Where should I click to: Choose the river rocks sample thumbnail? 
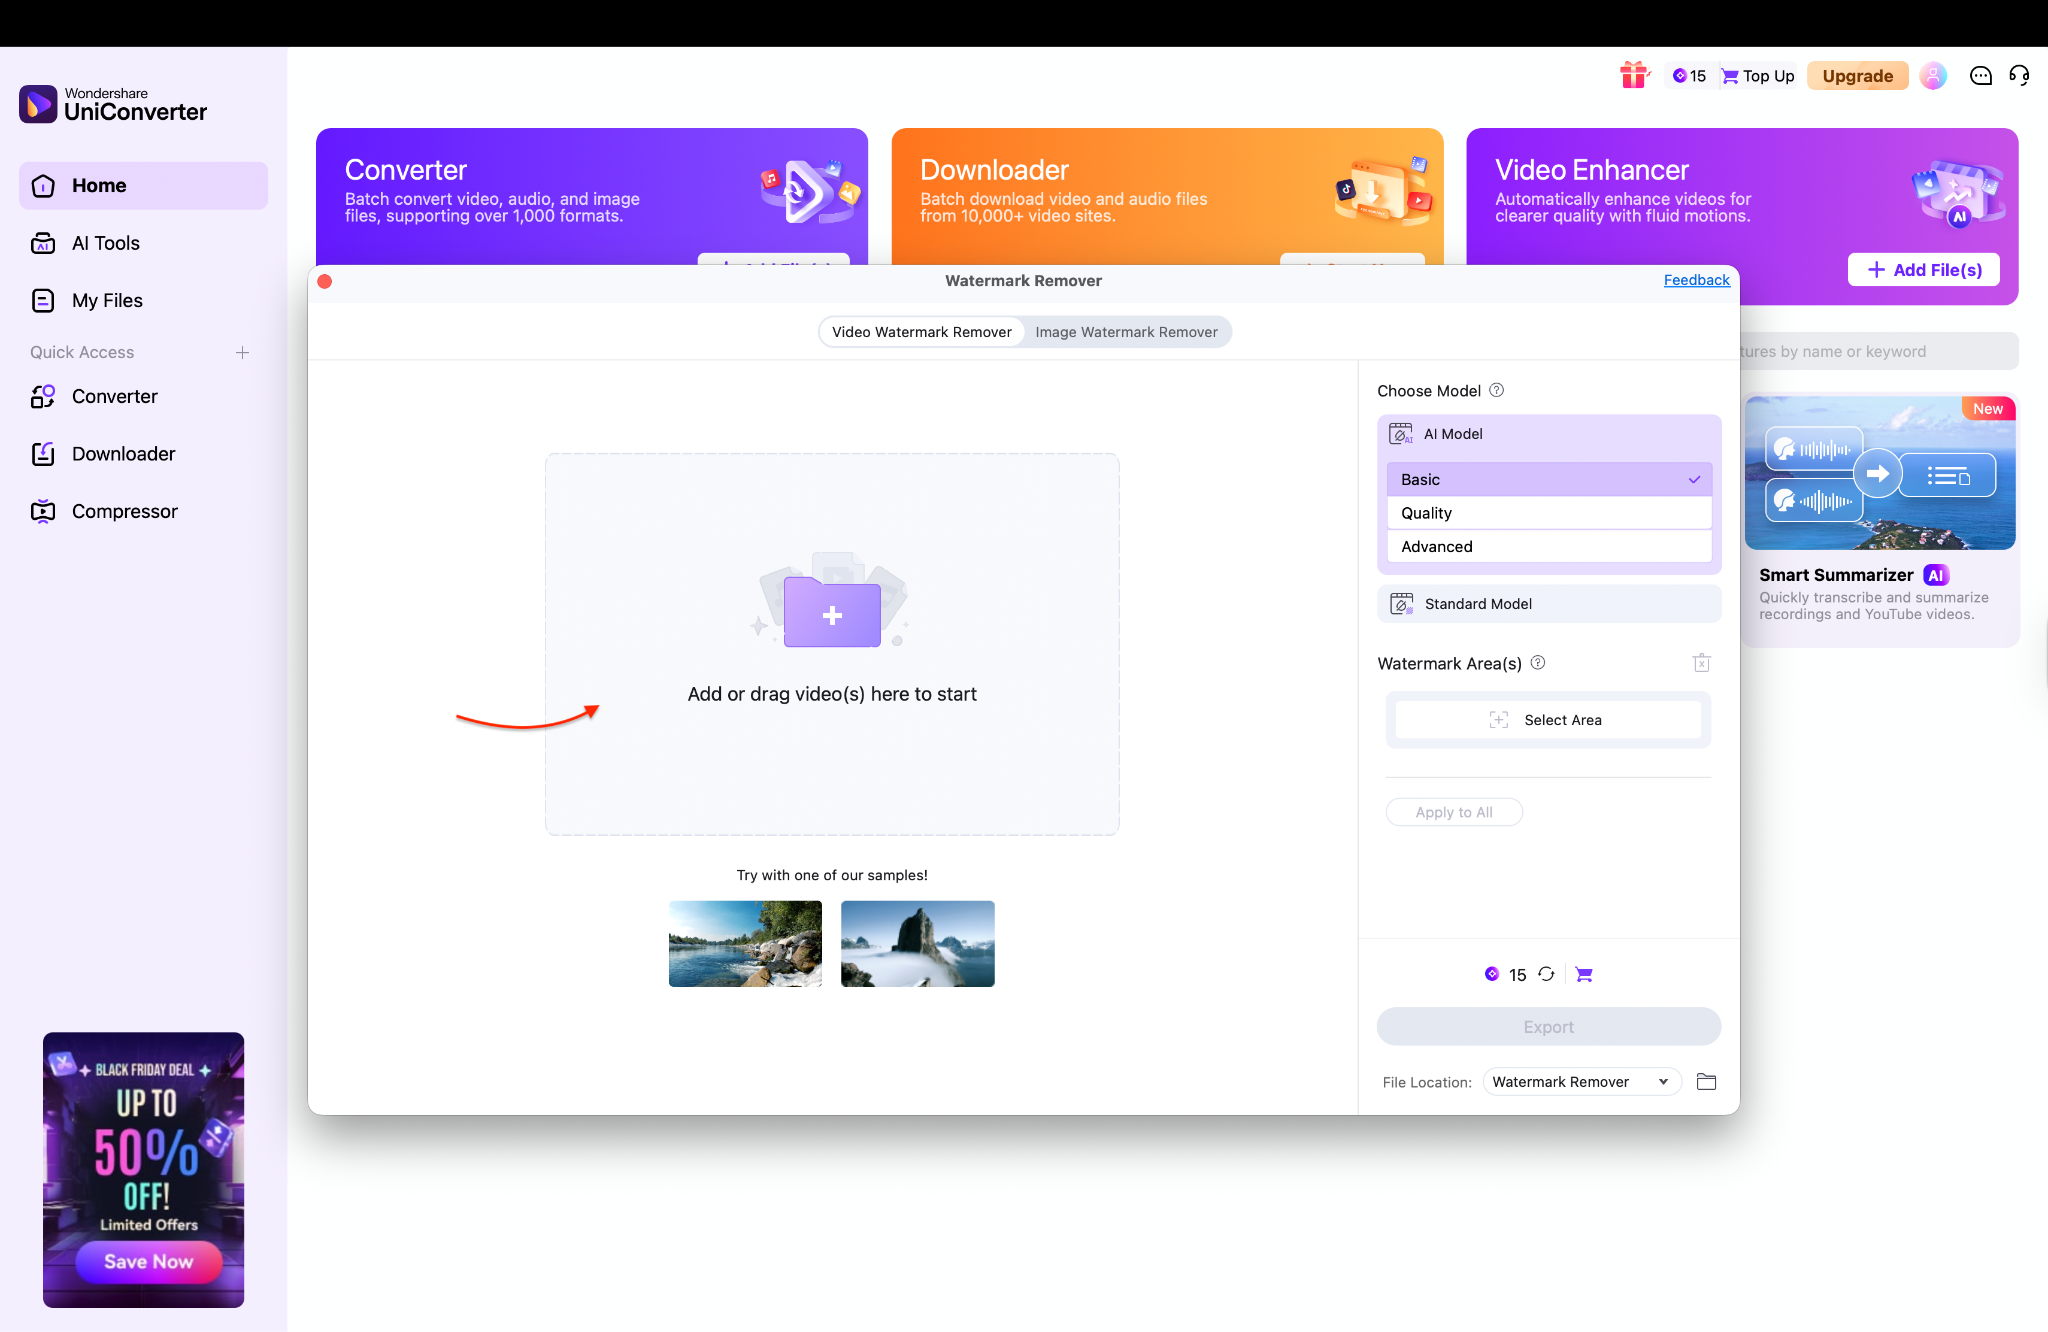(745, 943)
